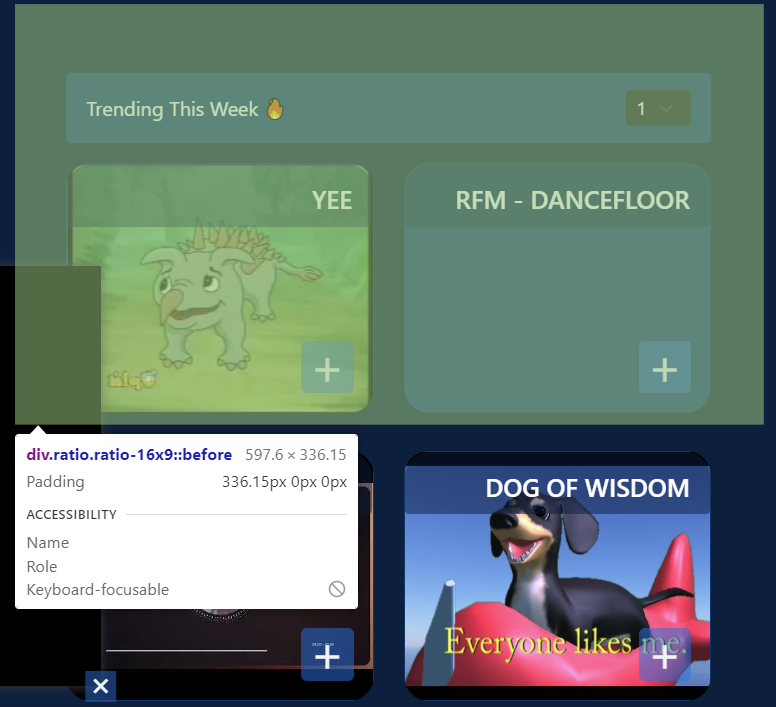The image size is (776, 707).
Task: Click the ACCESSIBILITY section label in tooltip
Action: (72, 515)
